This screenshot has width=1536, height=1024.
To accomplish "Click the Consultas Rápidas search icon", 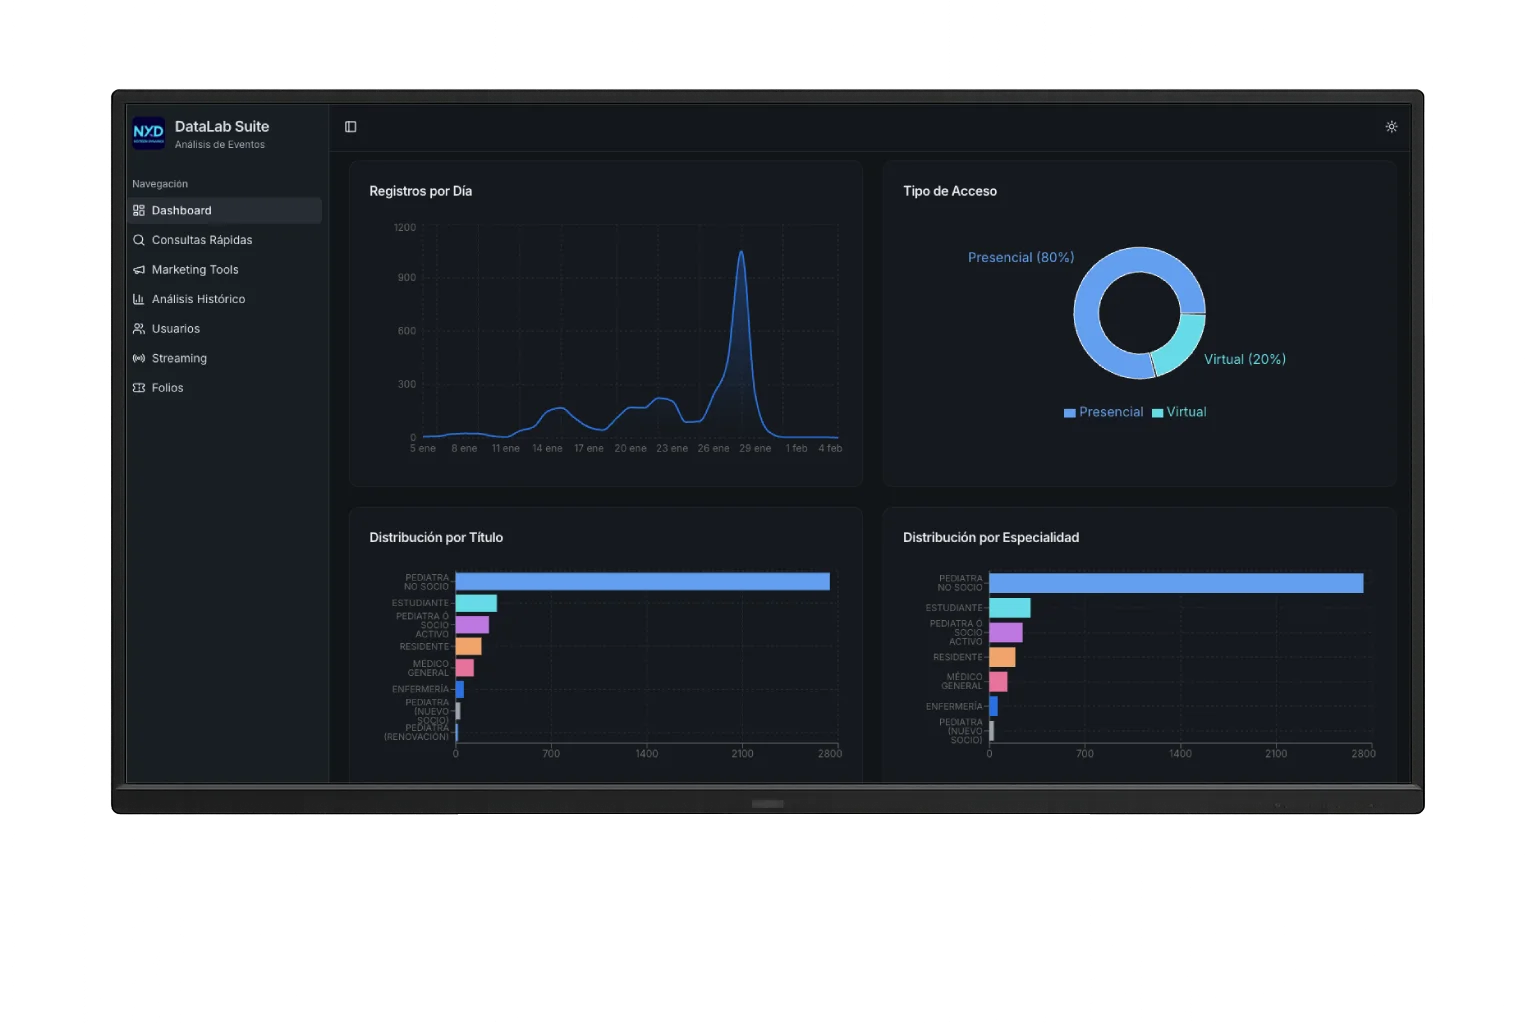I will click(139, 240).
